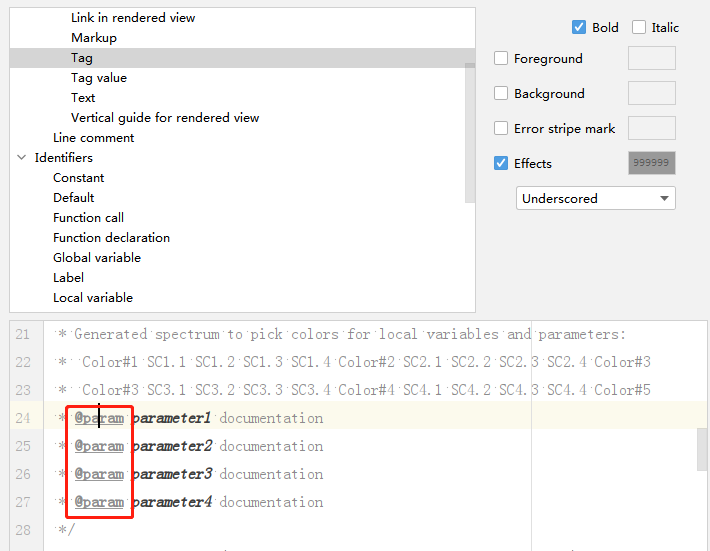Screen dimensions: 710x551
Task: Click the preview editor vertical scrollbar
Action: (x=702, y=450)
